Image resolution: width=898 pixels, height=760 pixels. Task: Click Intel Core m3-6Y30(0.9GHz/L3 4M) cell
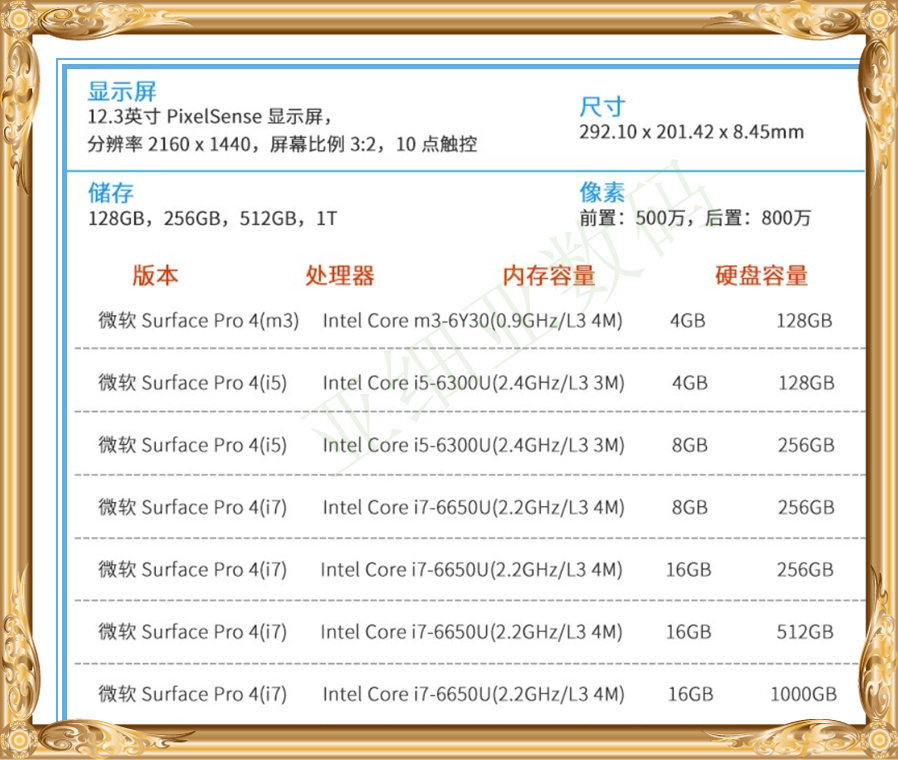[472, 320]
